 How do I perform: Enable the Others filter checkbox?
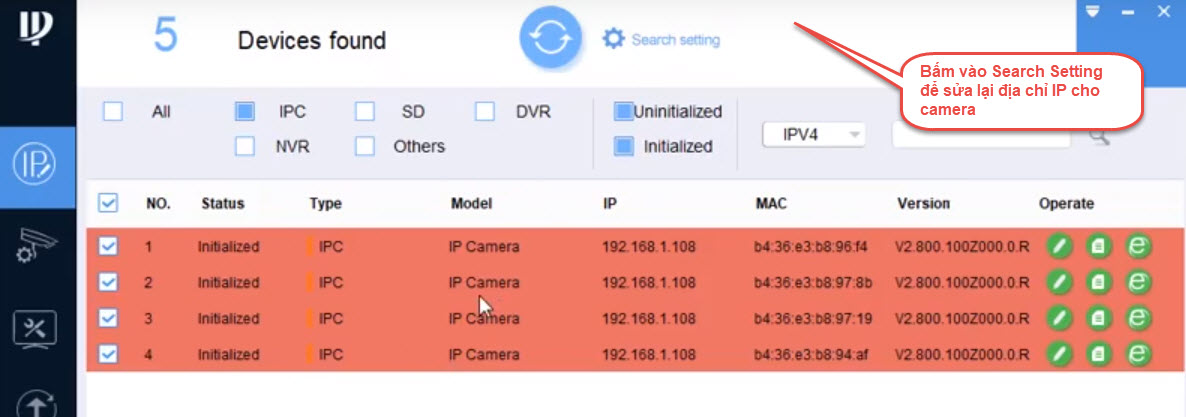point(365,146)
